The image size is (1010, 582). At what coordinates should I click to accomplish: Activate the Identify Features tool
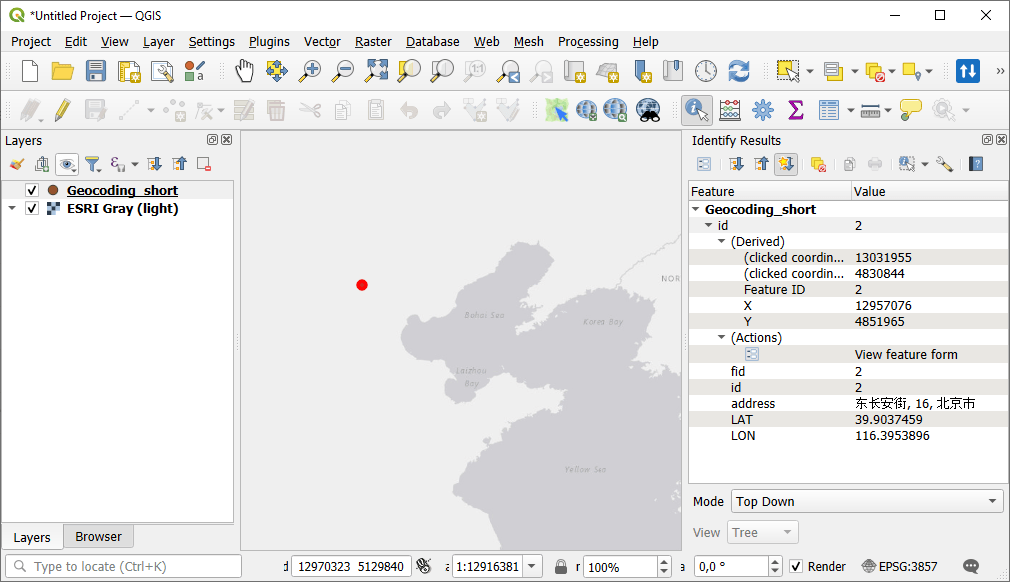[697, 110]
